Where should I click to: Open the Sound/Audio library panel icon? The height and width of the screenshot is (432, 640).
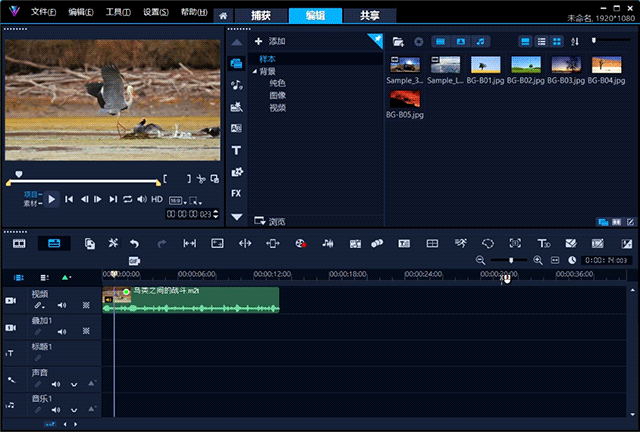coord(236,85)
